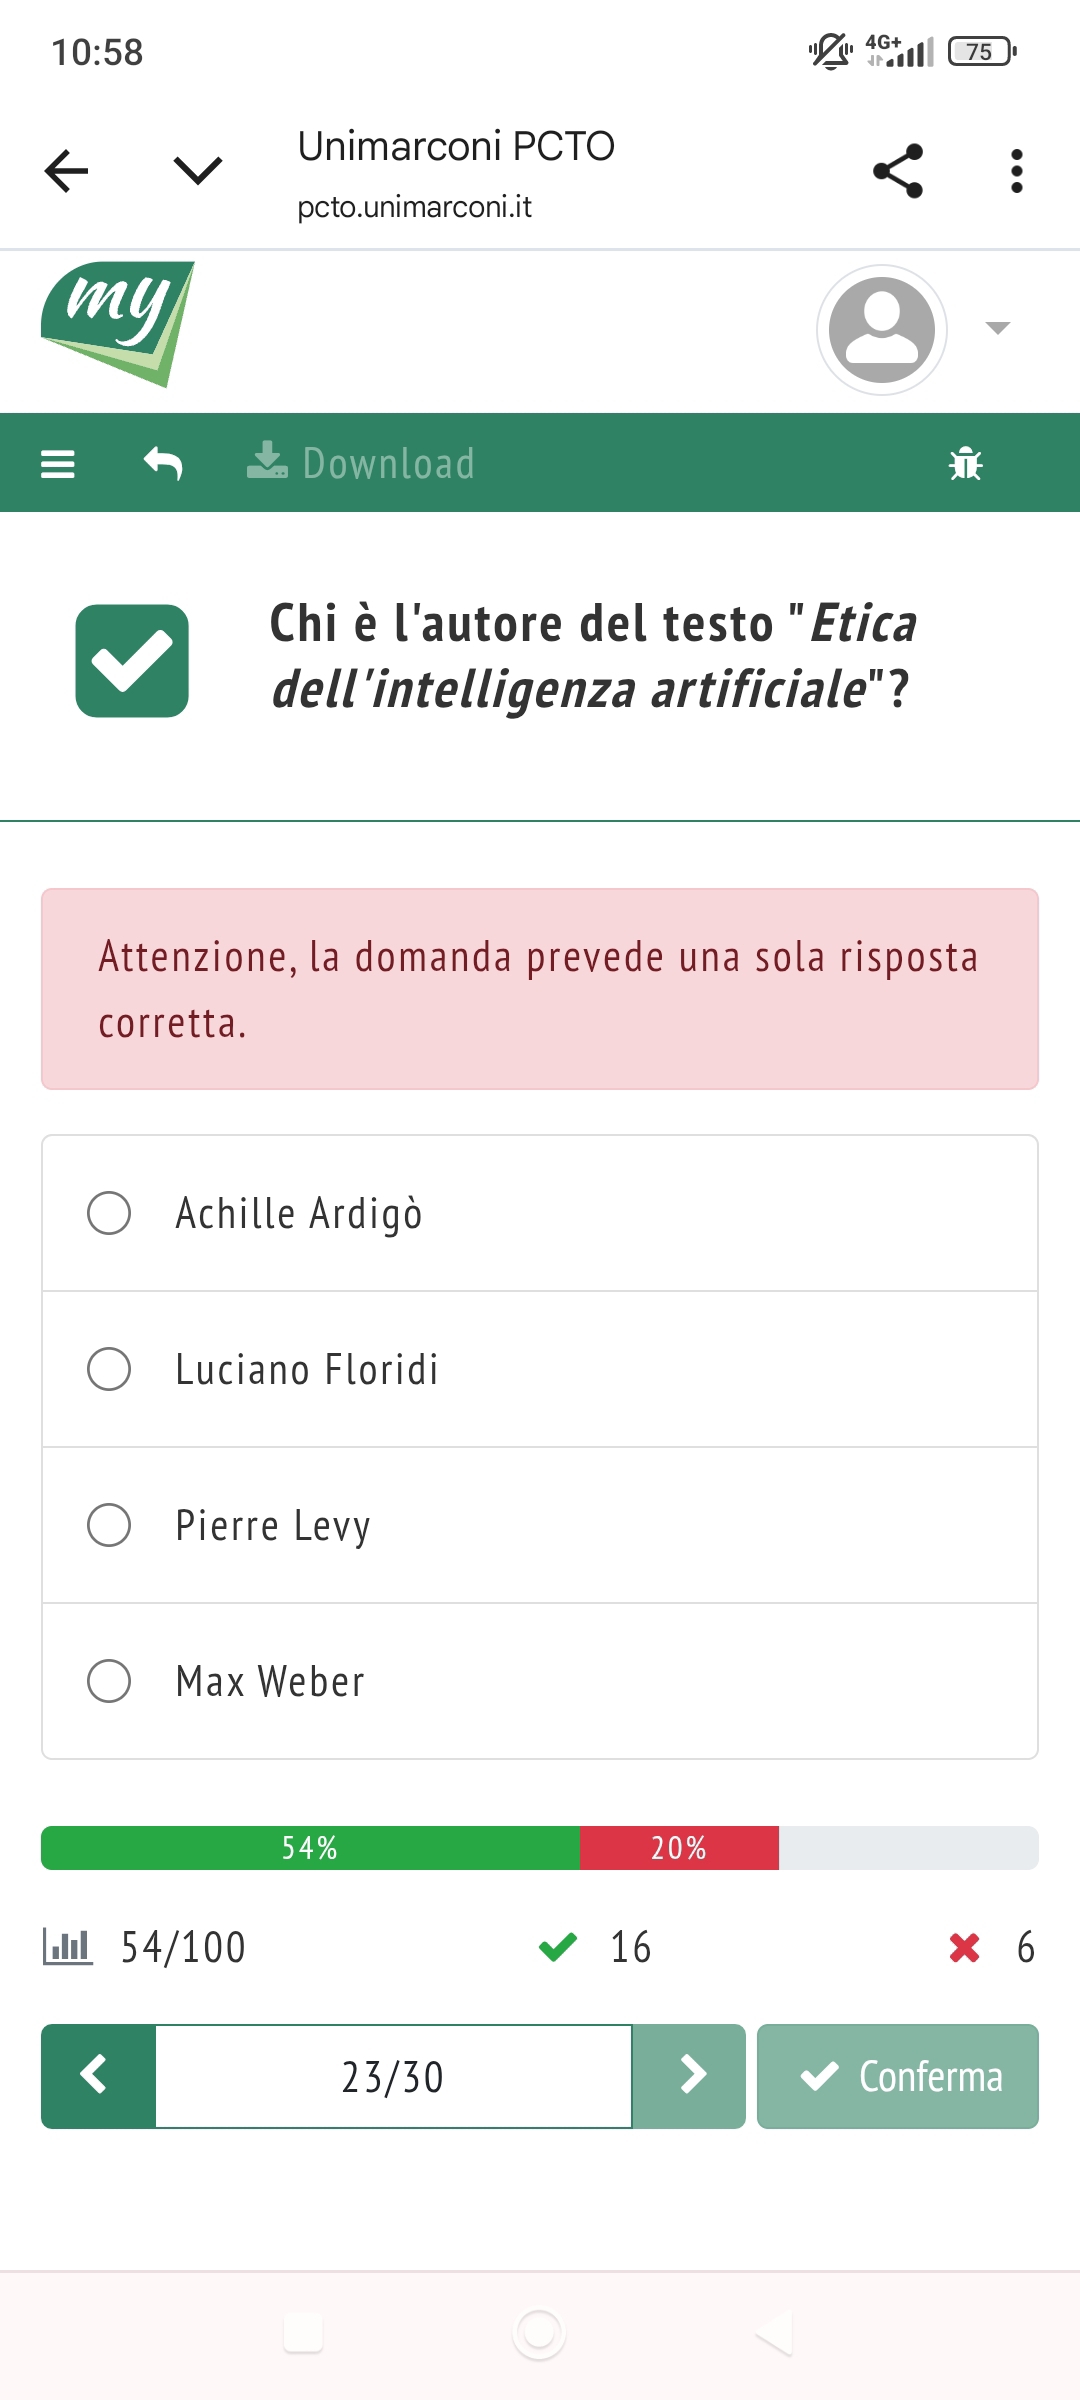Click Download in the green toolbar
Screen dimensions: 1080x2400
tap(362, 464)
